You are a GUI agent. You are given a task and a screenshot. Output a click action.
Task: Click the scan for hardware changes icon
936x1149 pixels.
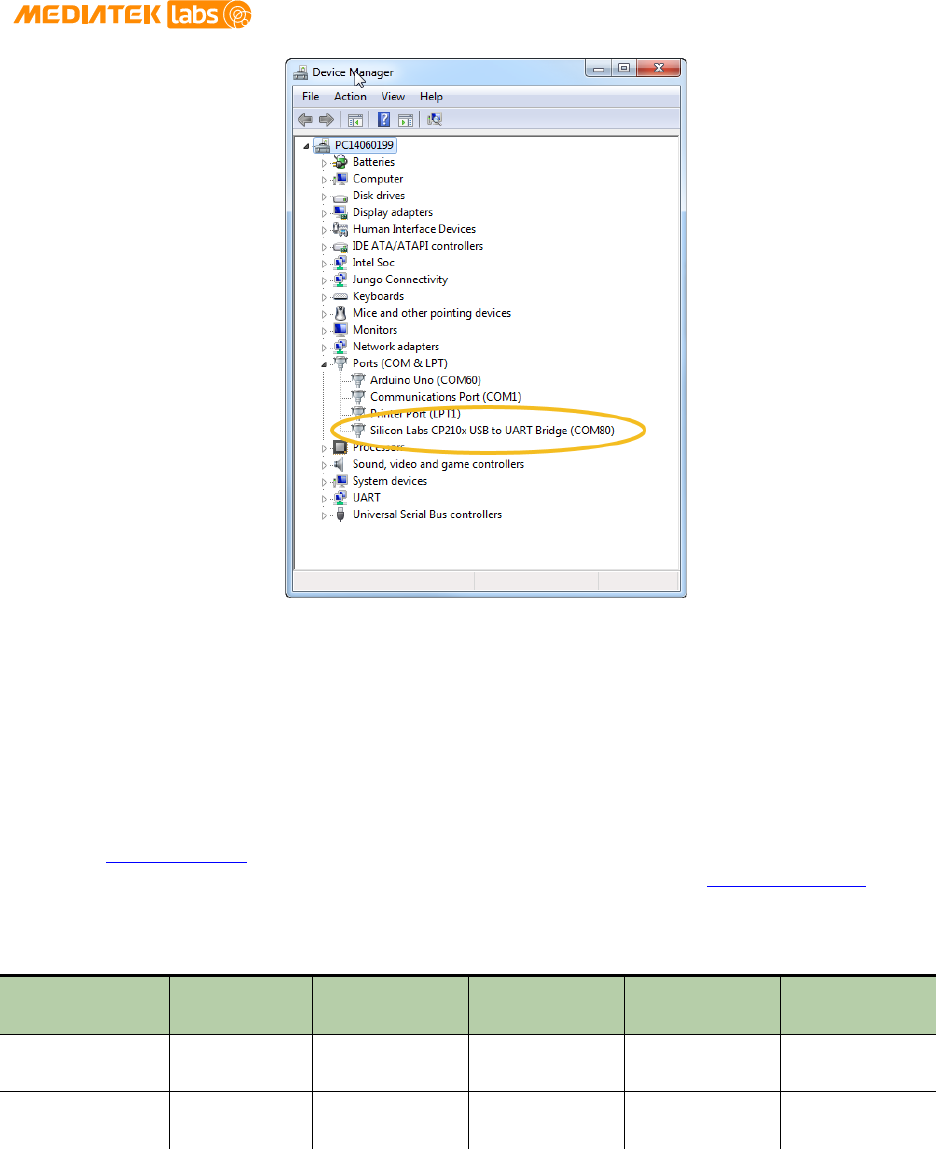[435, 119]
